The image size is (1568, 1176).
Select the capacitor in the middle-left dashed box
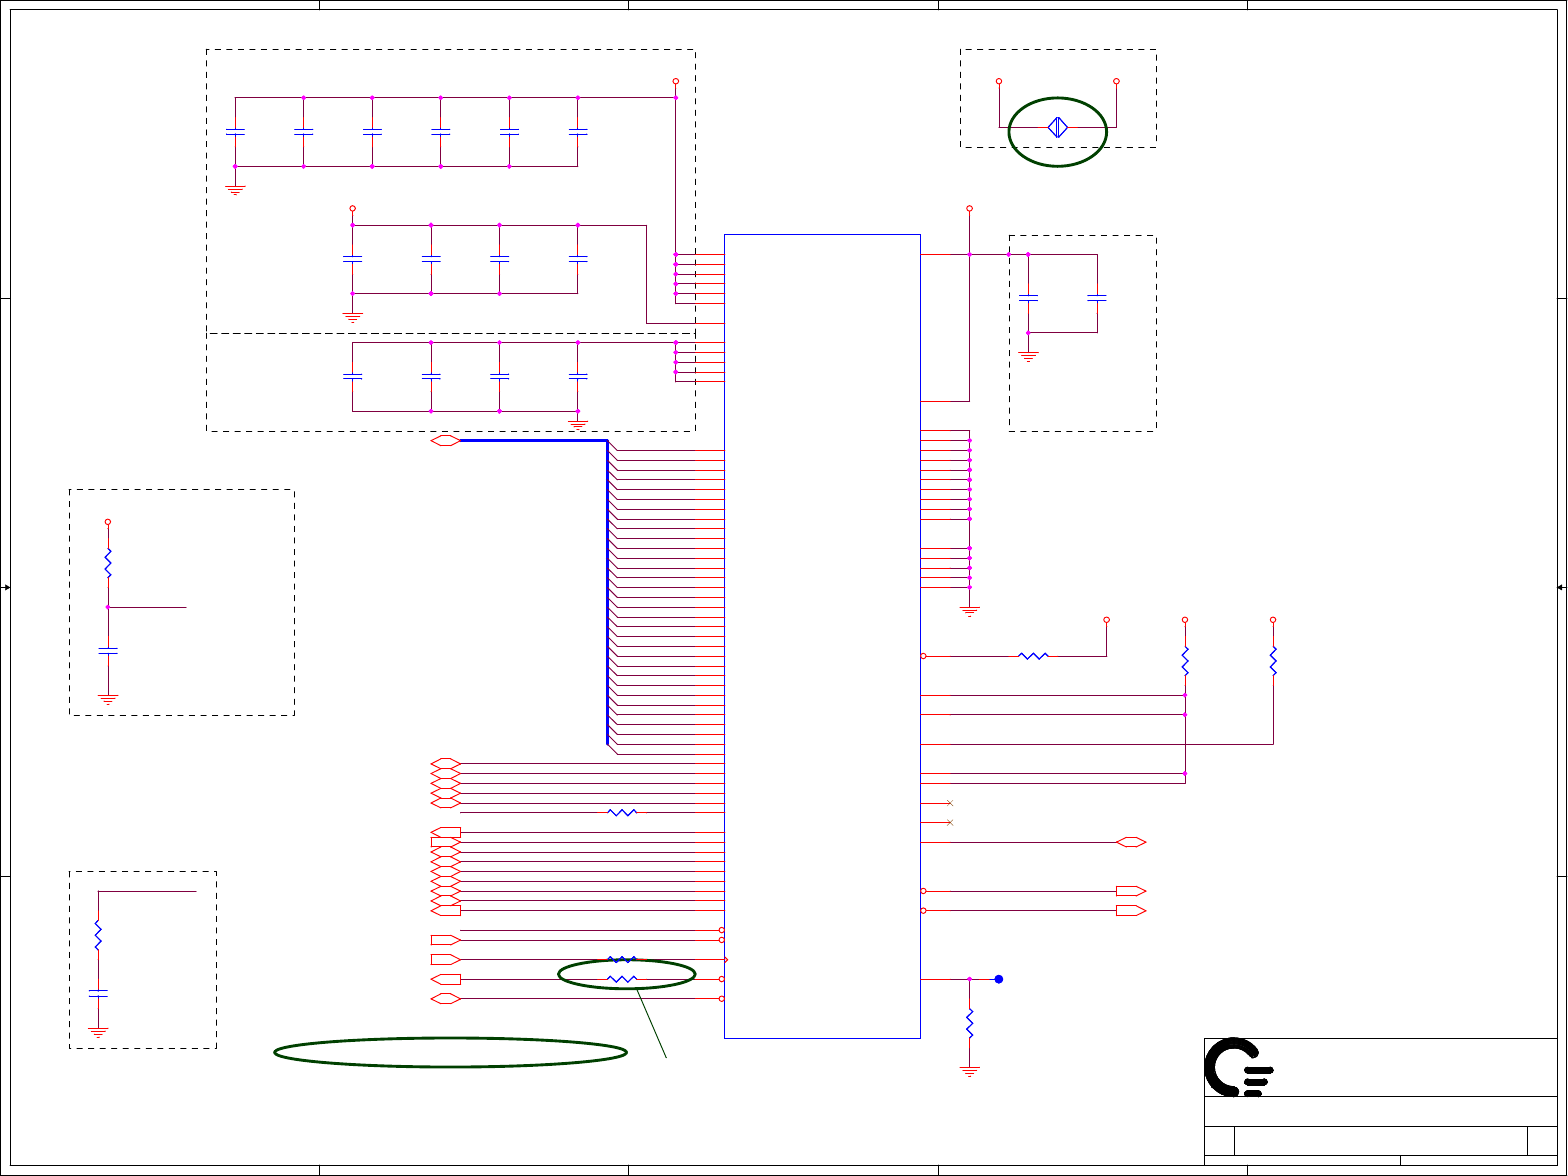[108, 651]
